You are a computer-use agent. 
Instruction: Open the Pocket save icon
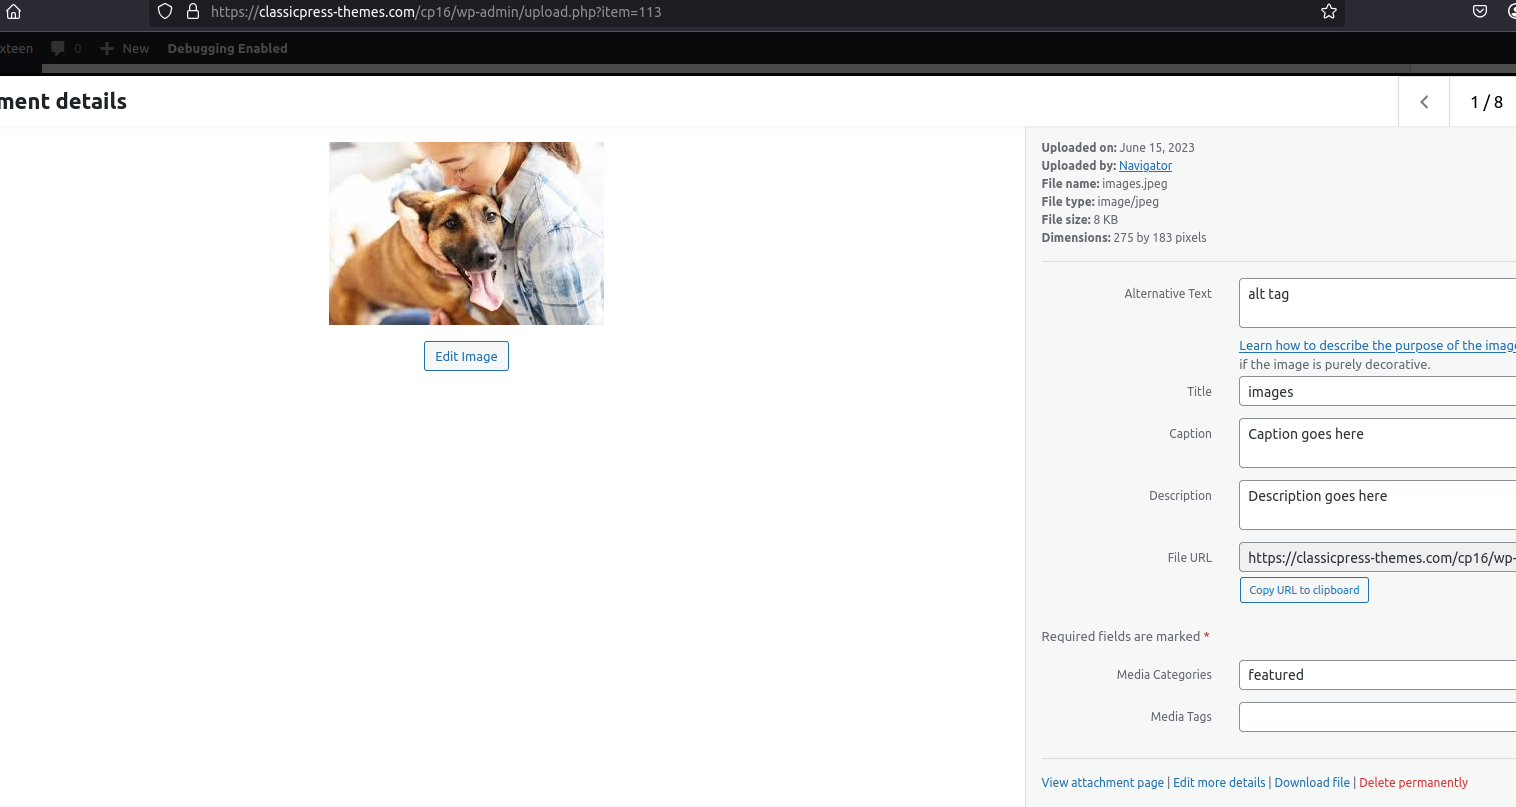click(1480, 12)
